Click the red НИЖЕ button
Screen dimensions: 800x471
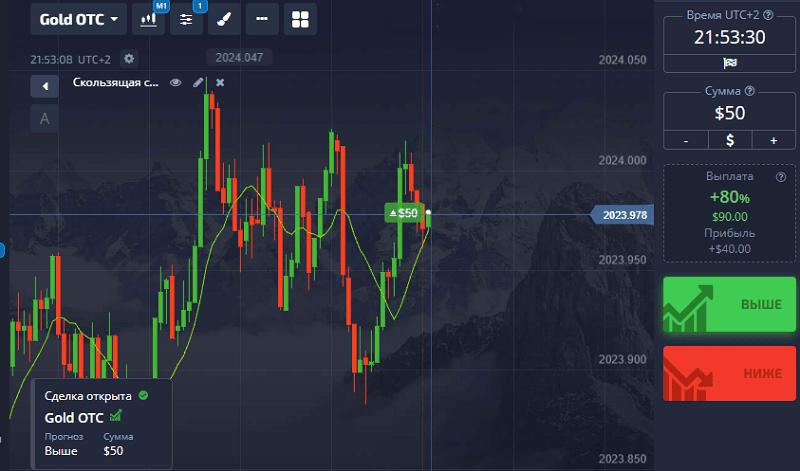(x=730, y=374)
